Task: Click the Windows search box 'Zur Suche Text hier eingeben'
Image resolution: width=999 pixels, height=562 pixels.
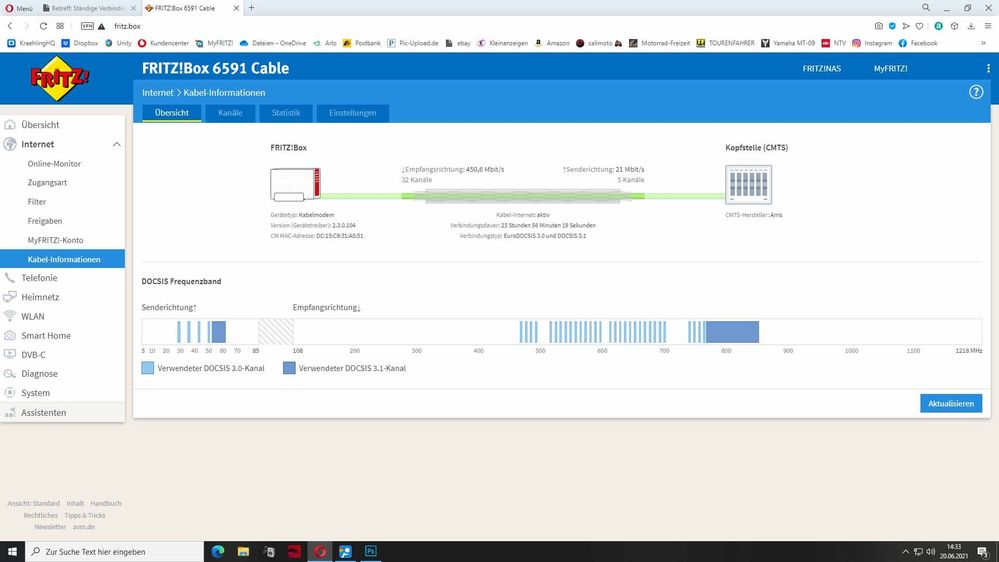Action: coord(114,552)
